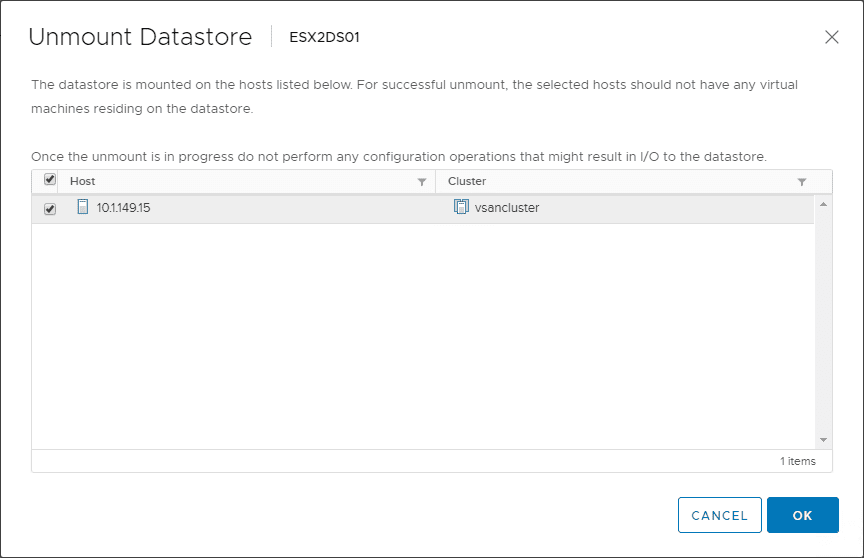Click the host list scrollbar track
The image size is (864, 558).
(823, 320)
